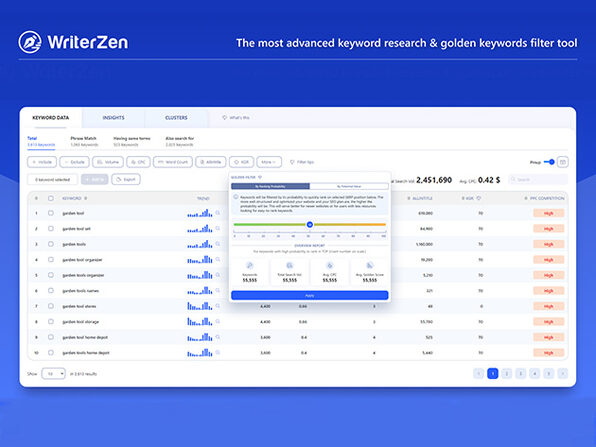
Task: Select the 'By Potential Value' filter mode
Action: 349,186
